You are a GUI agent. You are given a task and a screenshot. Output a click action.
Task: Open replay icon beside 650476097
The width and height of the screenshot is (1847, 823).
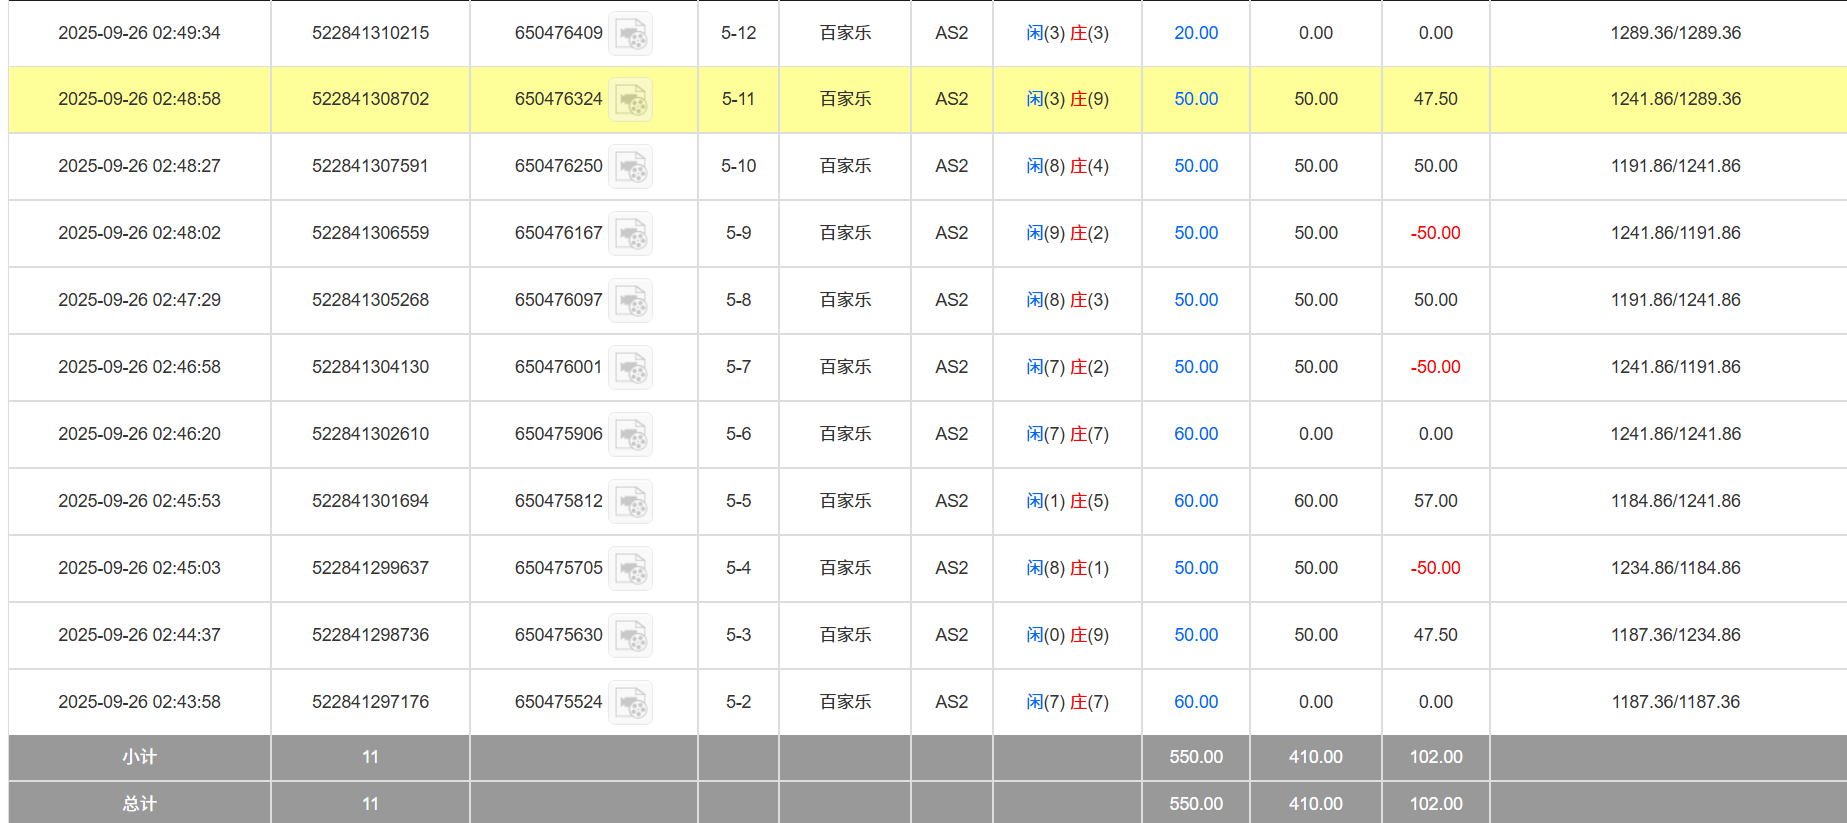(x=631, y=301)
